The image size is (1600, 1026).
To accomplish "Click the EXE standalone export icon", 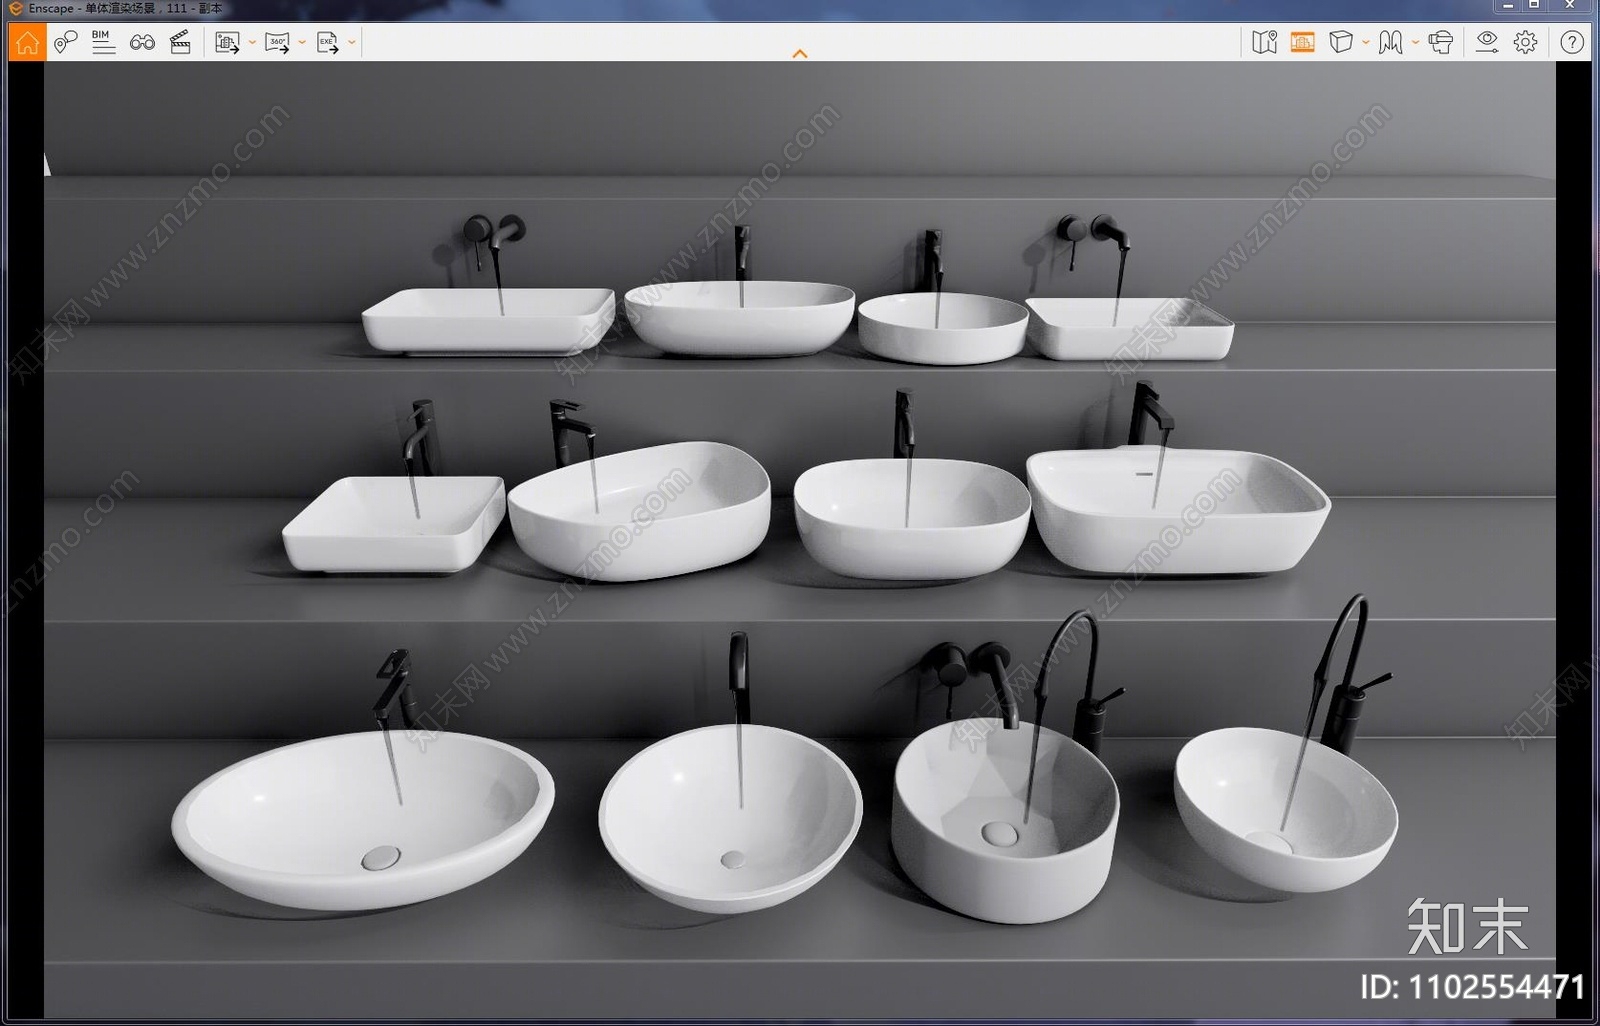I will (328, 42).
